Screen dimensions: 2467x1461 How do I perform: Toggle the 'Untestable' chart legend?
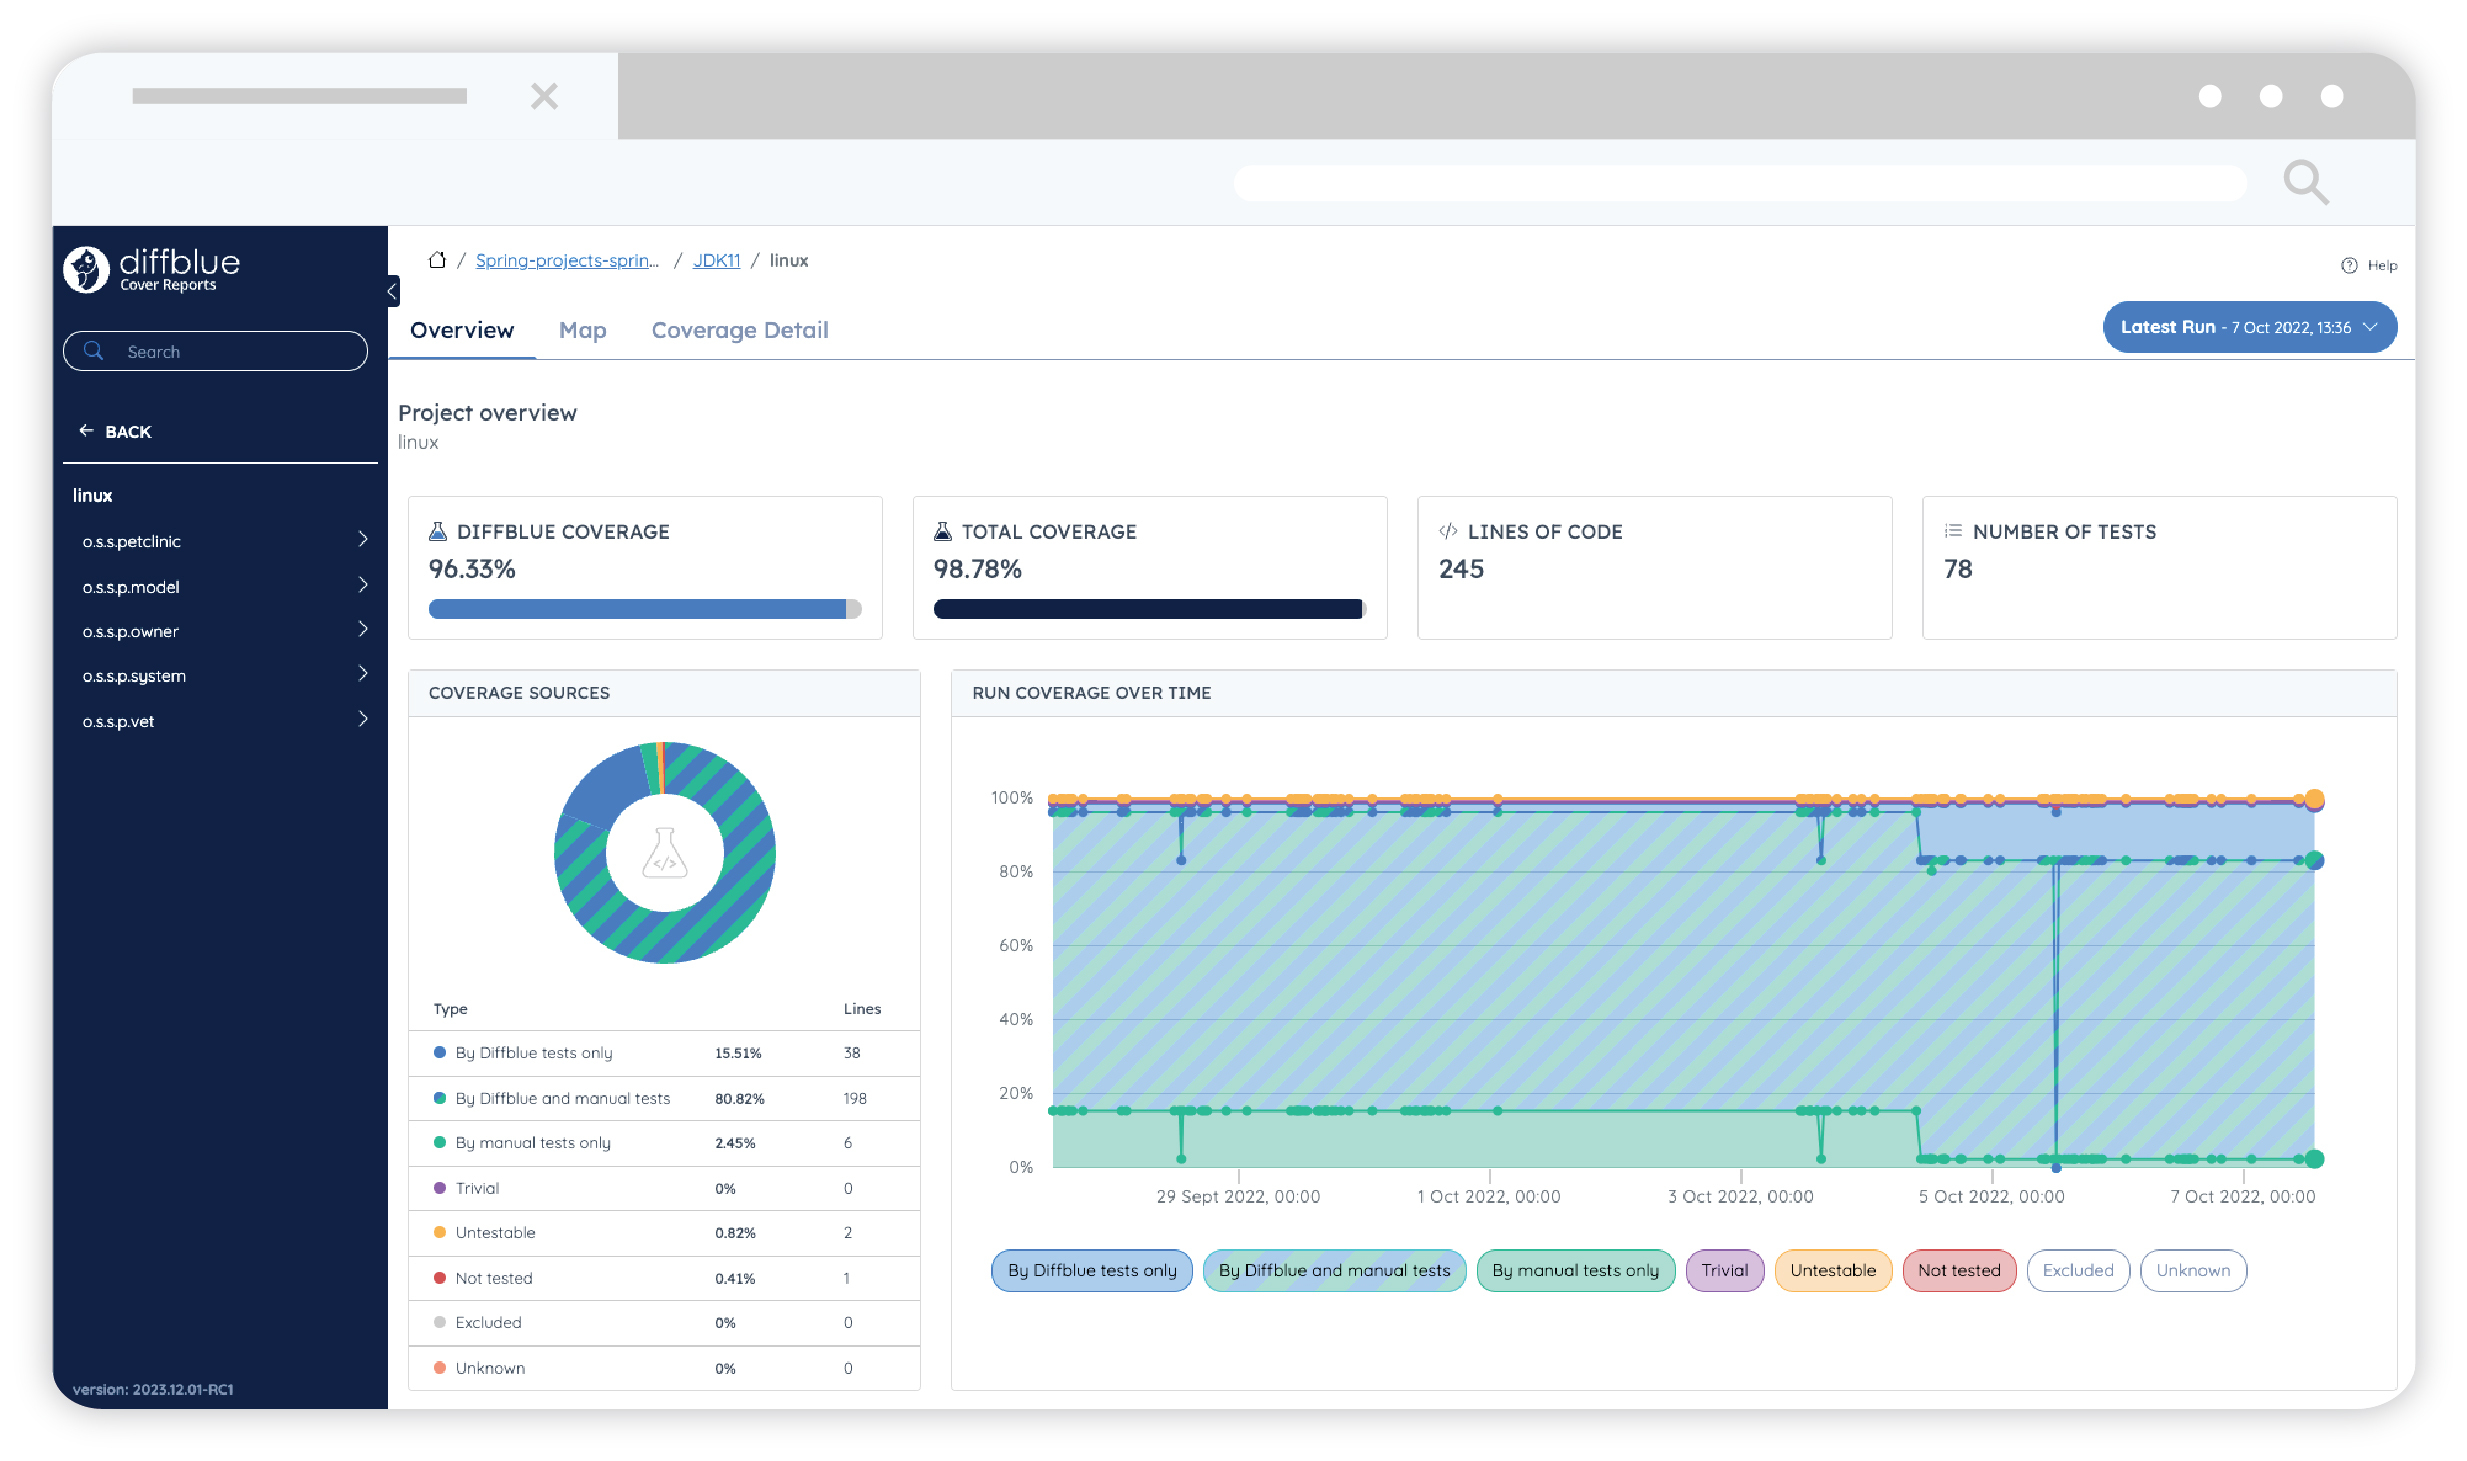click(x=1832, y=1270)
